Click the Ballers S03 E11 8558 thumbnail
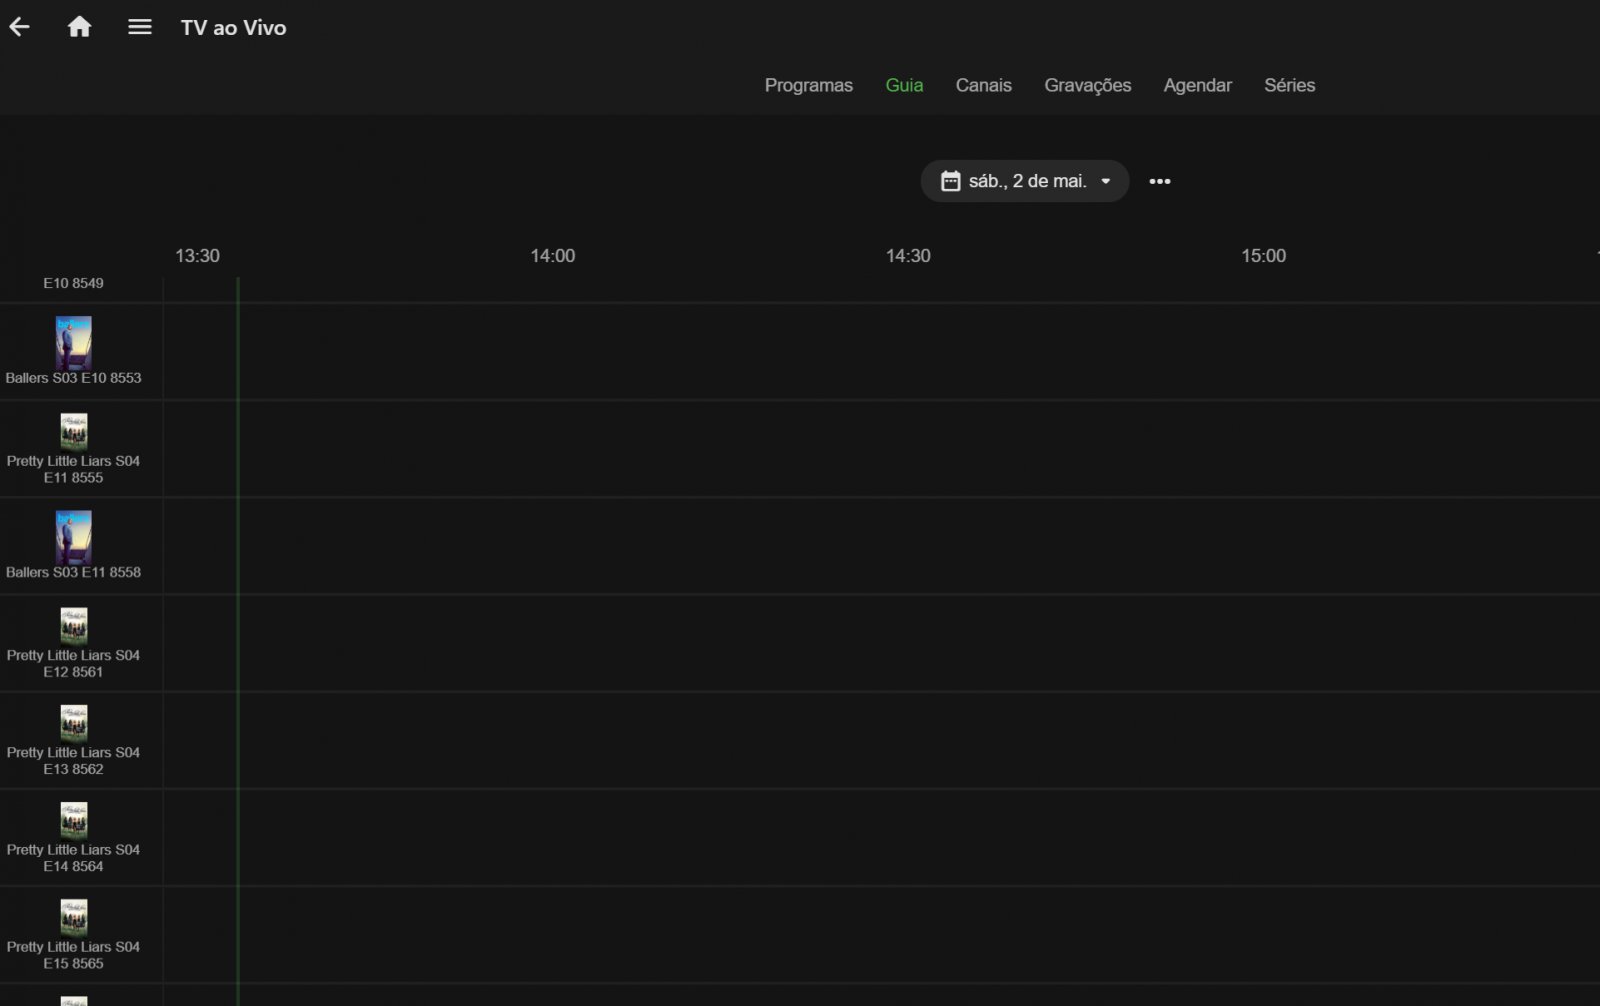 73,537
